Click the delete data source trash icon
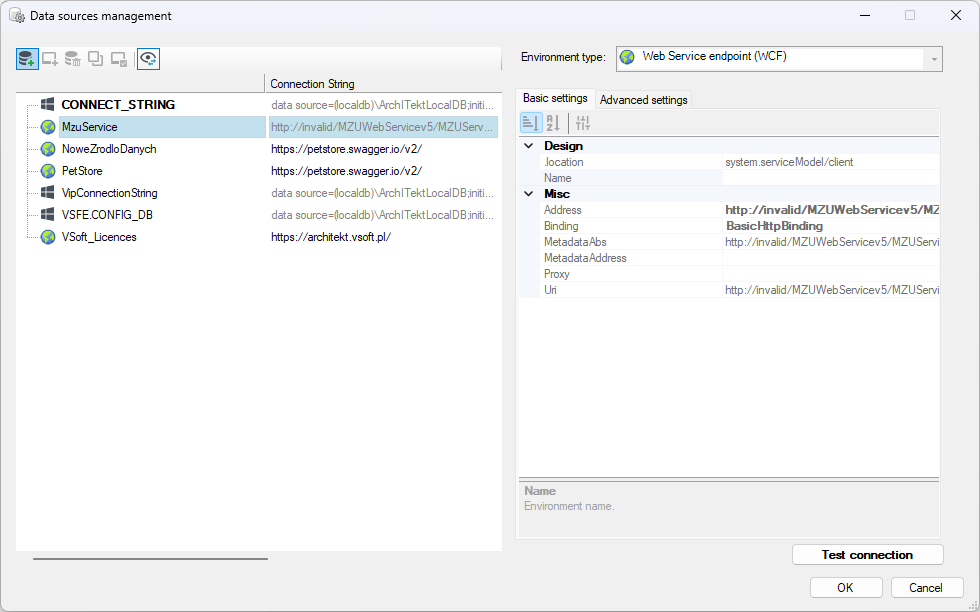The height and width of the screenshot is (612, 980). (72, 59)
